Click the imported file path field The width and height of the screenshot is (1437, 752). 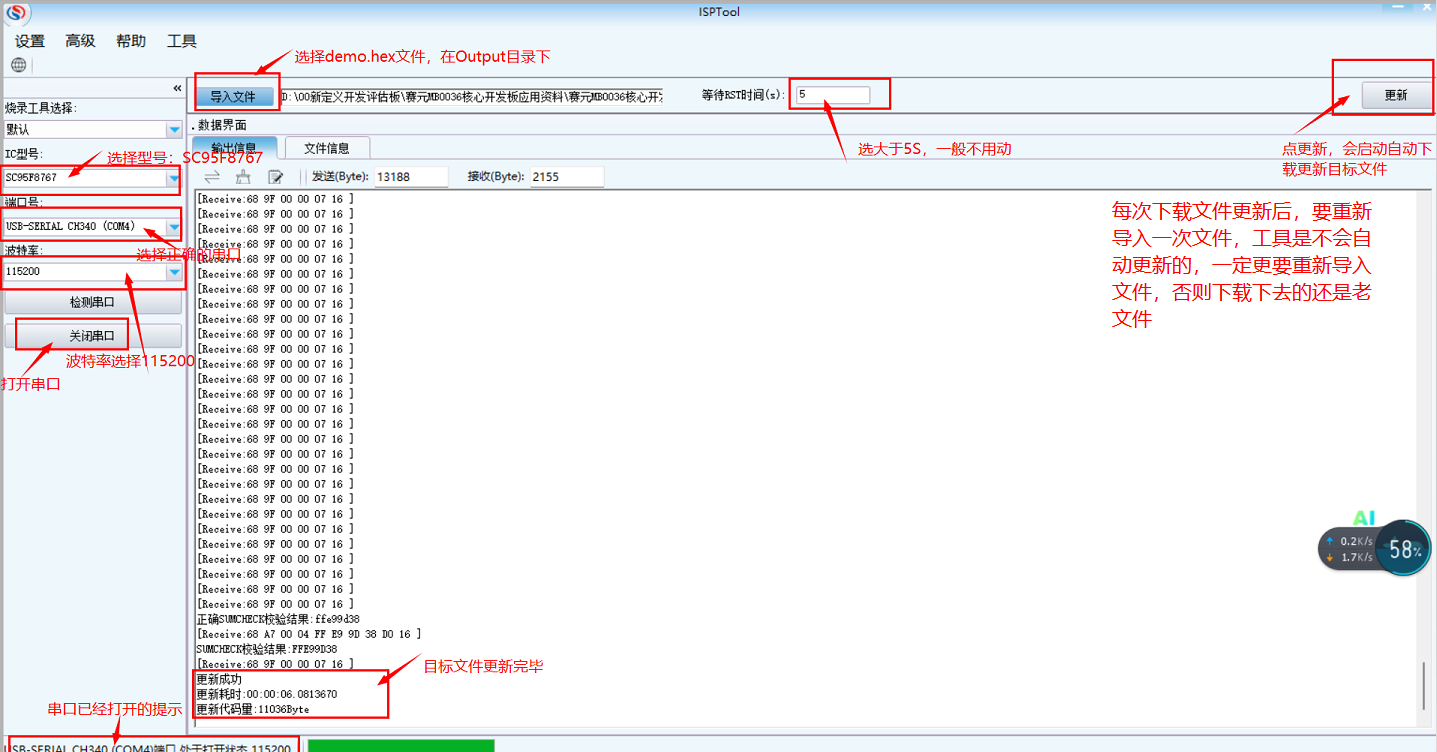(470, 97)
